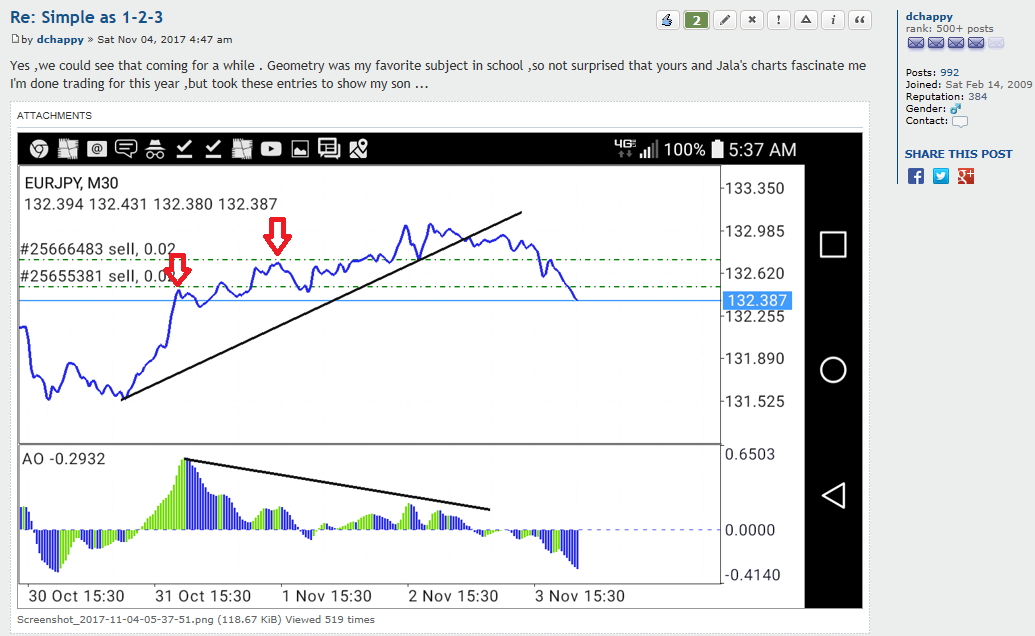This screenshot has height=636, width=1035.
Task: Click the ATTACHMENTS header
Action: tap(54, 115)
